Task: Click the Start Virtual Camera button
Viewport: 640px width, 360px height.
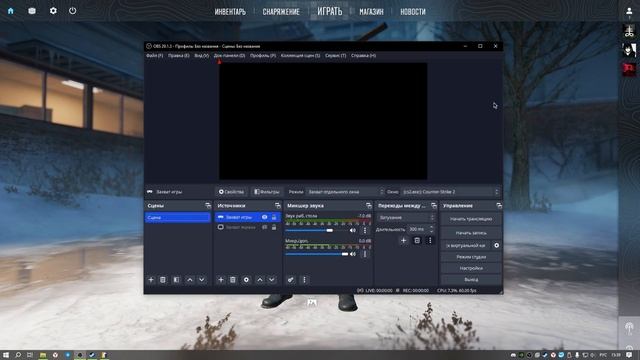Action: (466, 245)
